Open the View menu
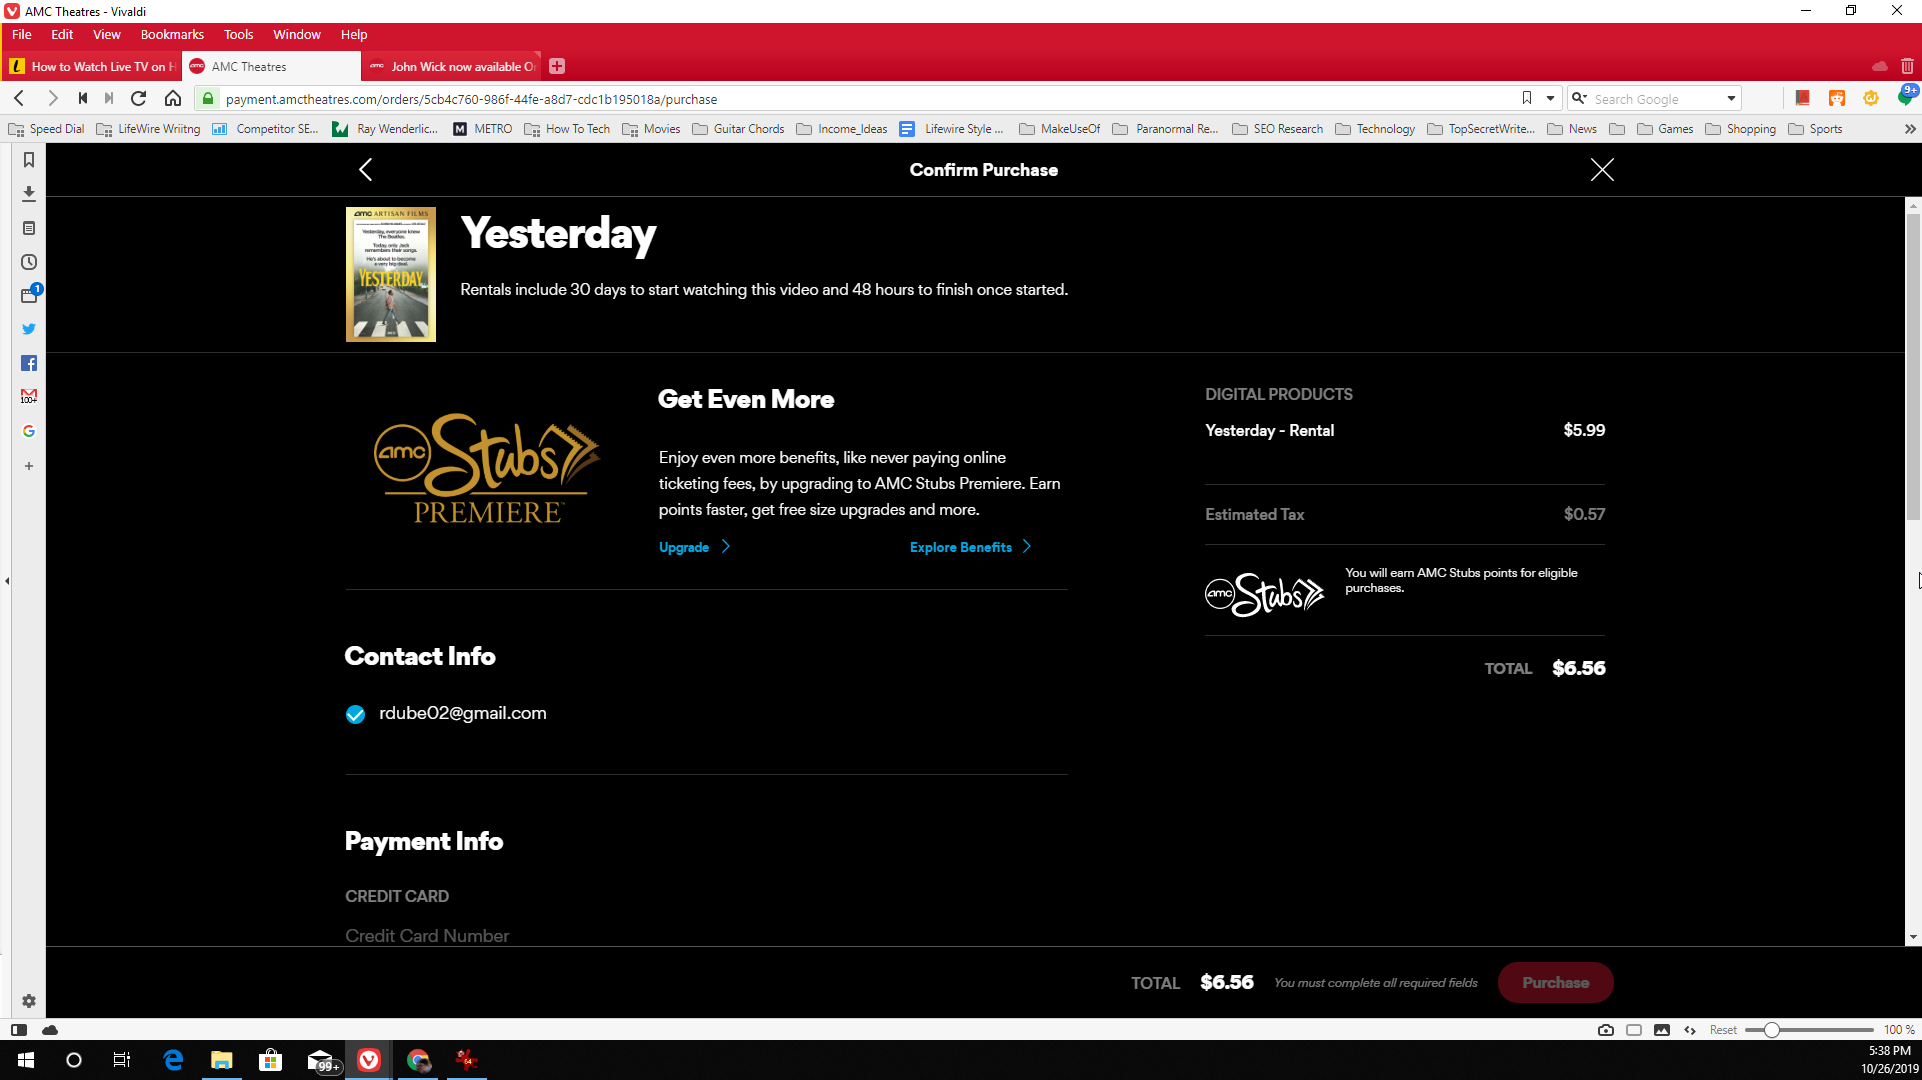 click(107, 34)
